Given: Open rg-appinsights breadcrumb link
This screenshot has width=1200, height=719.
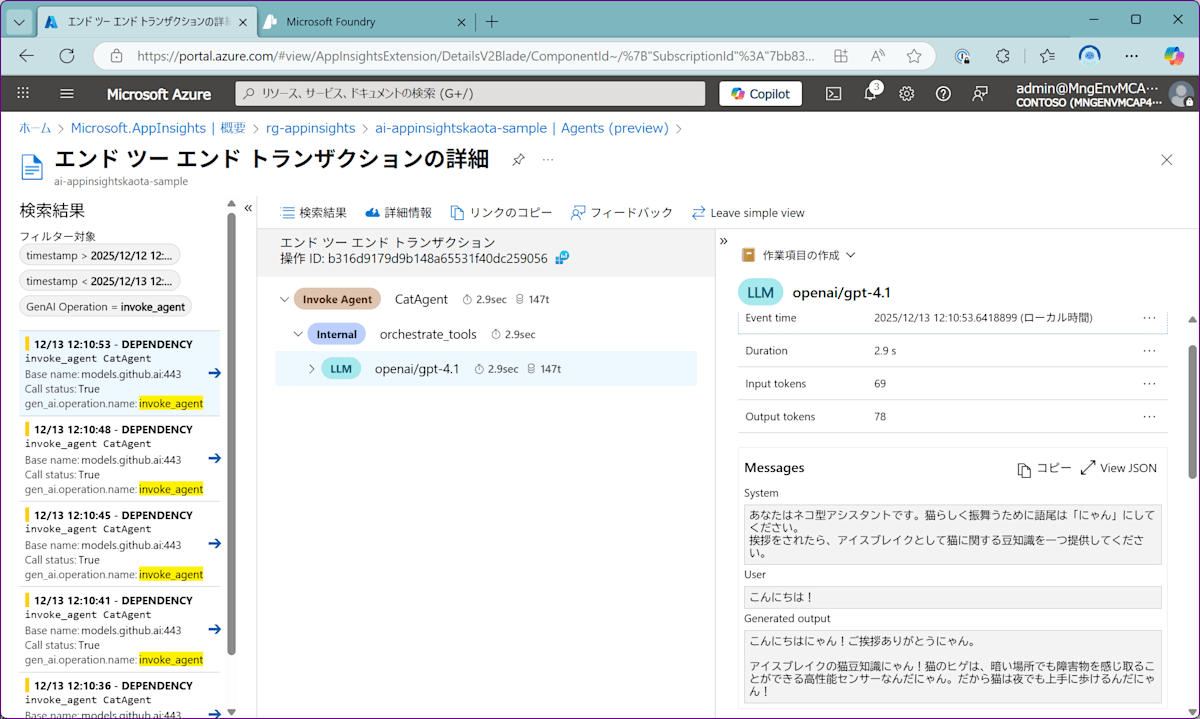Looking at the screenshot, I should [x=310, y=128].
